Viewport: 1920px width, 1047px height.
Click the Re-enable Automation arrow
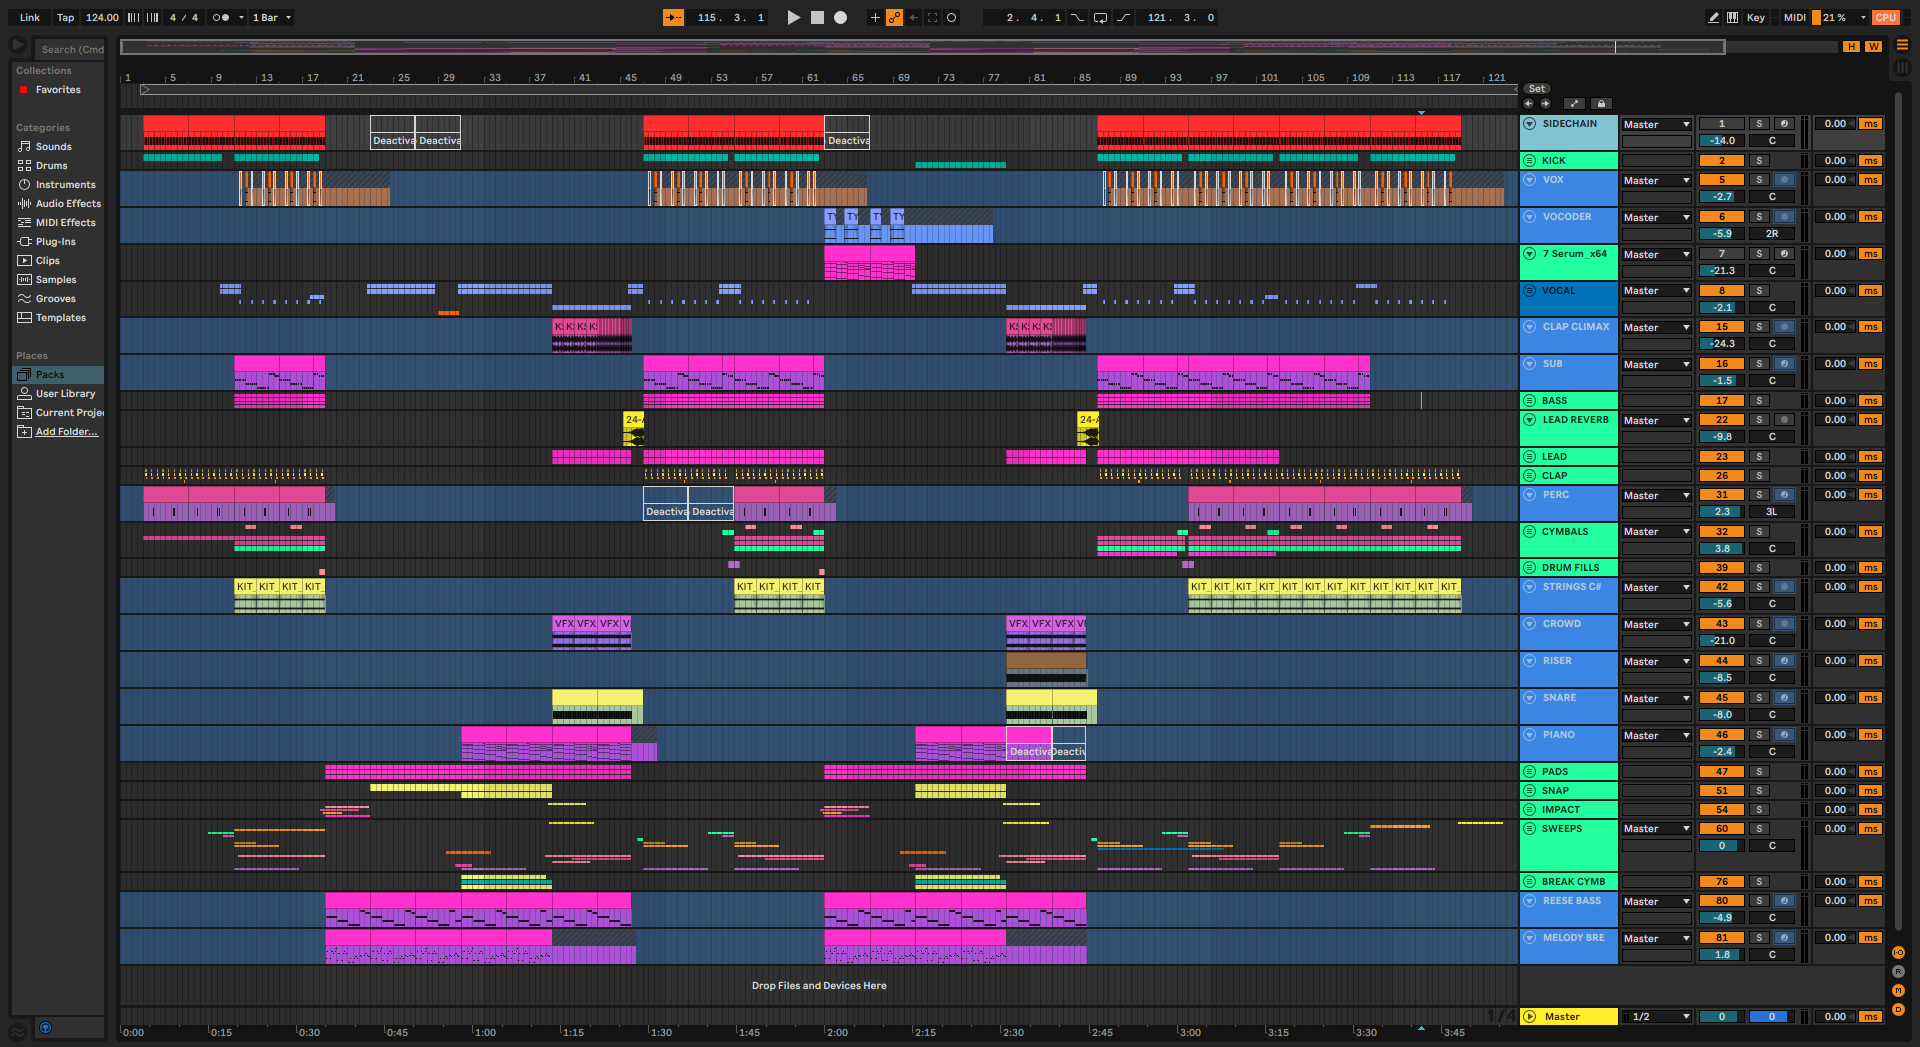913,17
